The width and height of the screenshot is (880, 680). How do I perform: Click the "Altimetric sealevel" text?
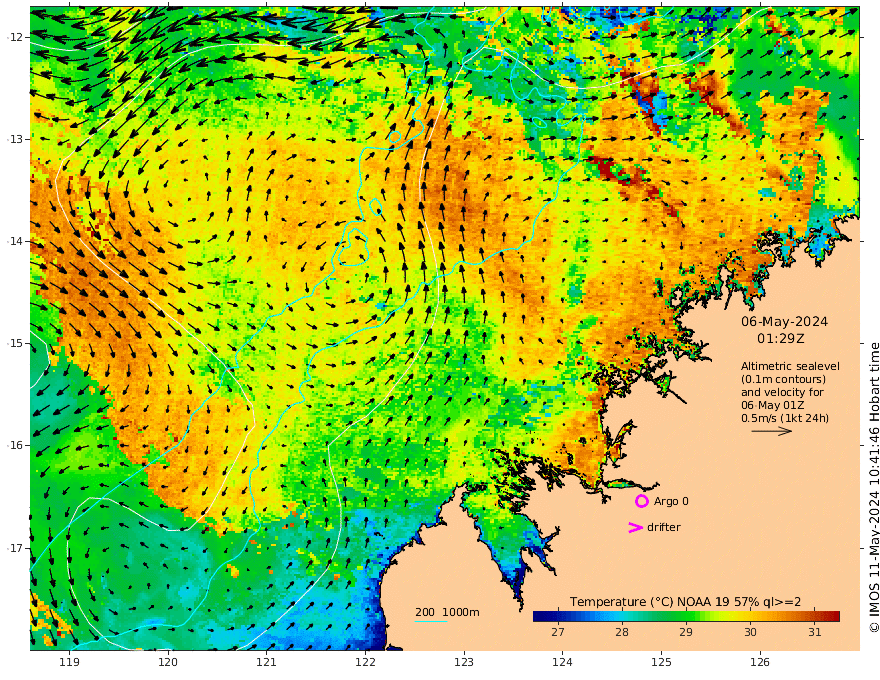tap(790, 366)
